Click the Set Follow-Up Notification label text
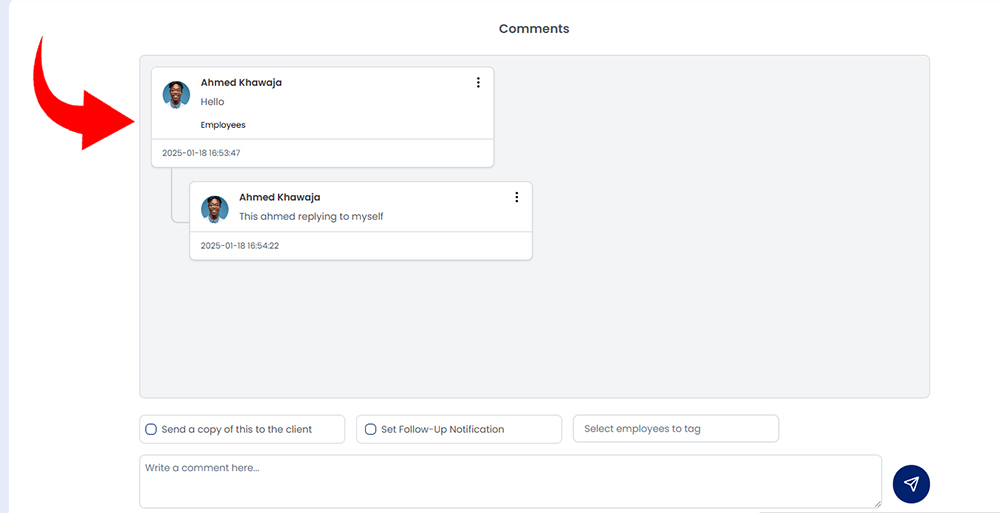The width and height of the screenshot is (1000, 513). (443, 429)
